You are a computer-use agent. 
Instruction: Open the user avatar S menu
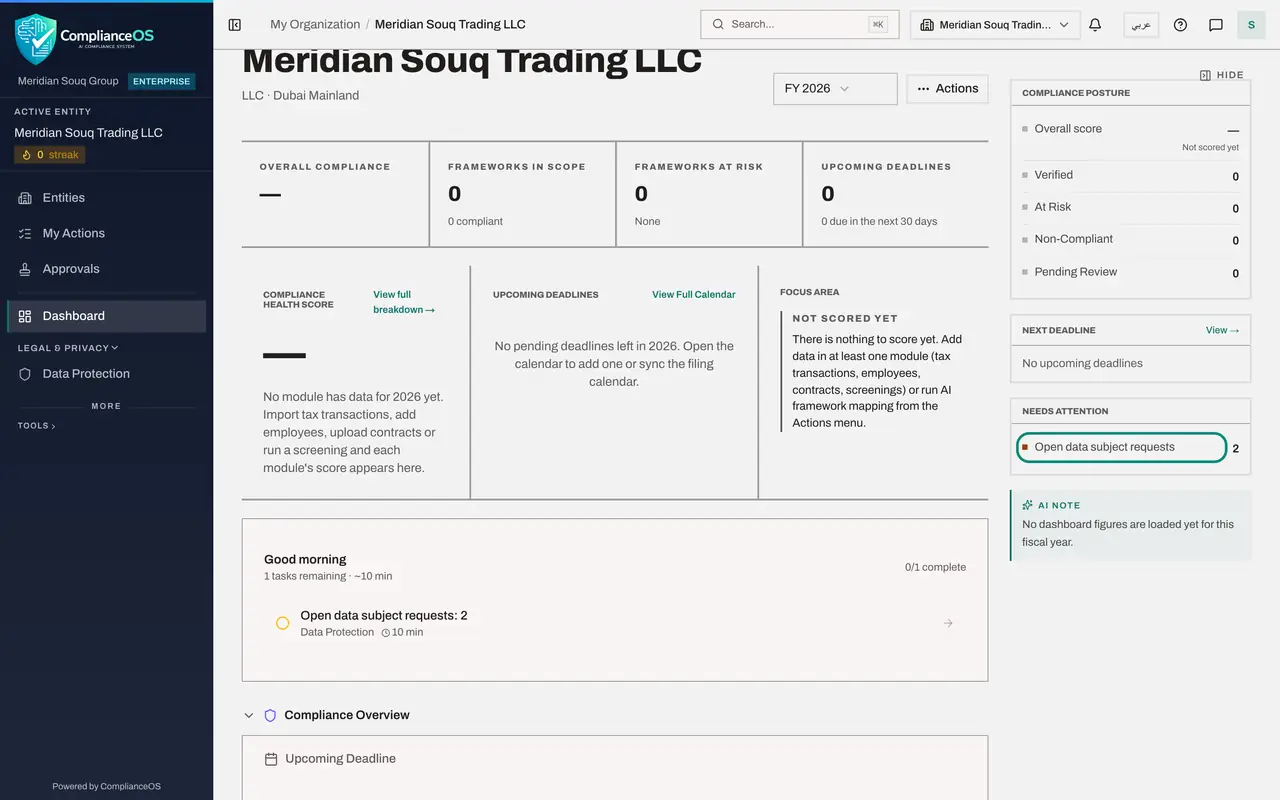(x=1251, y=25)
